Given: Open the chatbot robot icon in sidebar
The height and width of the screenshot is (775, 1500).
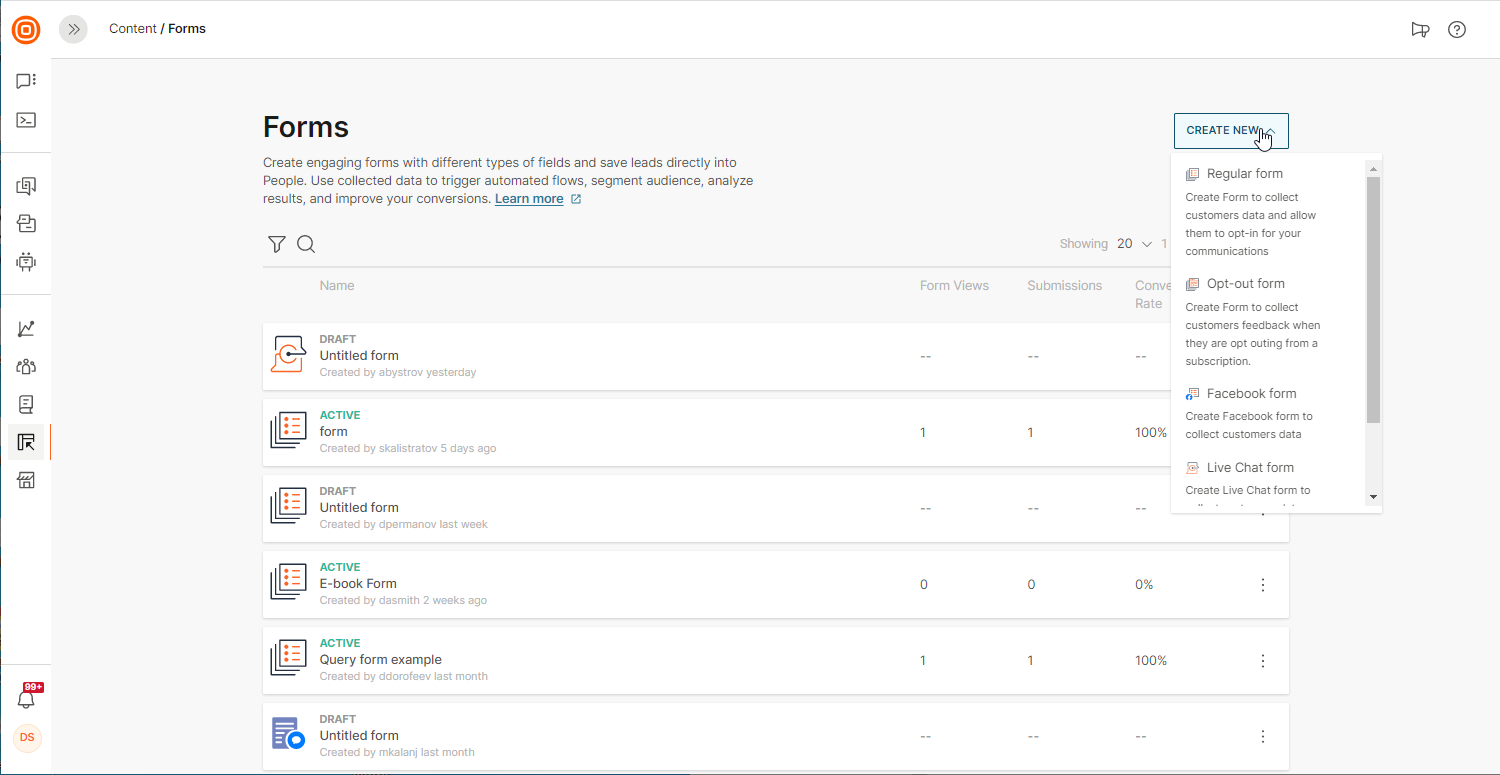Looking at the screenshot, I should [x=26, y=262].
